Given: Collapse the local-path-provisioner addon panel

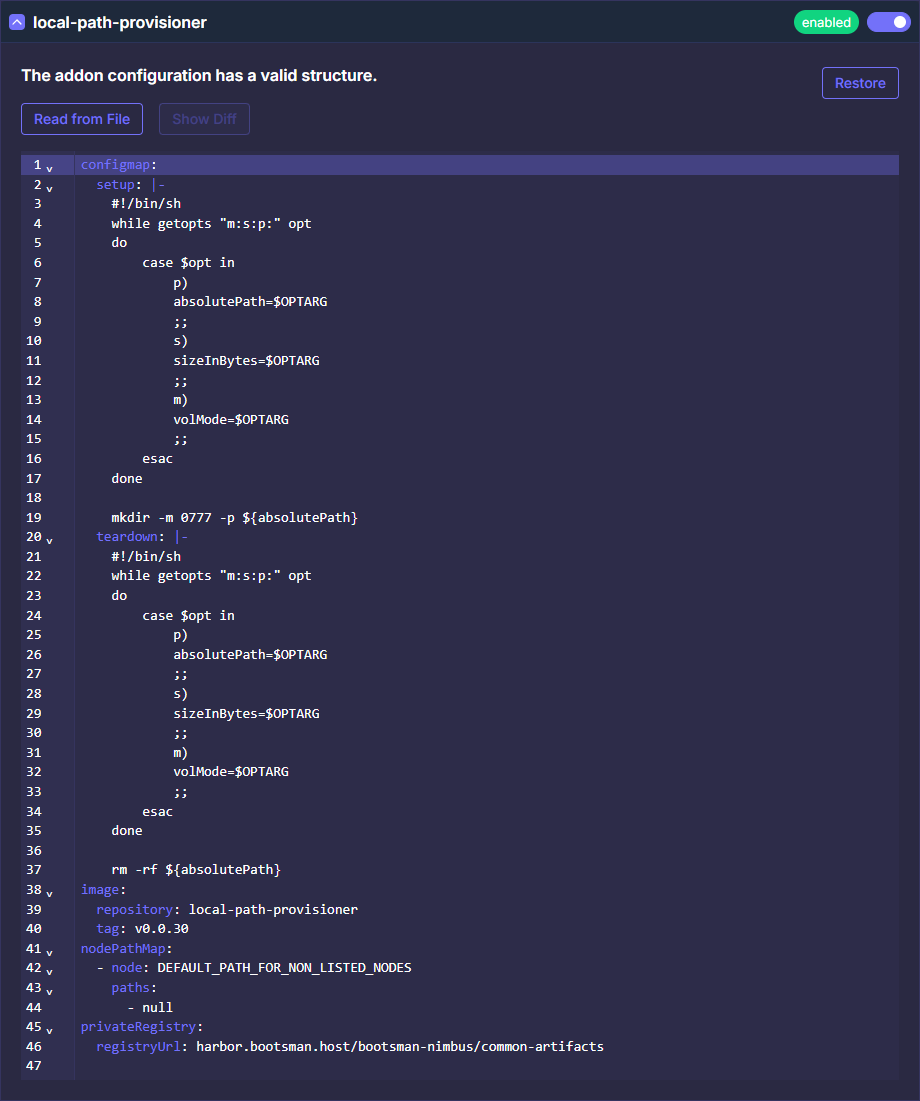Looking at the screenshot, I should point(17,22).
